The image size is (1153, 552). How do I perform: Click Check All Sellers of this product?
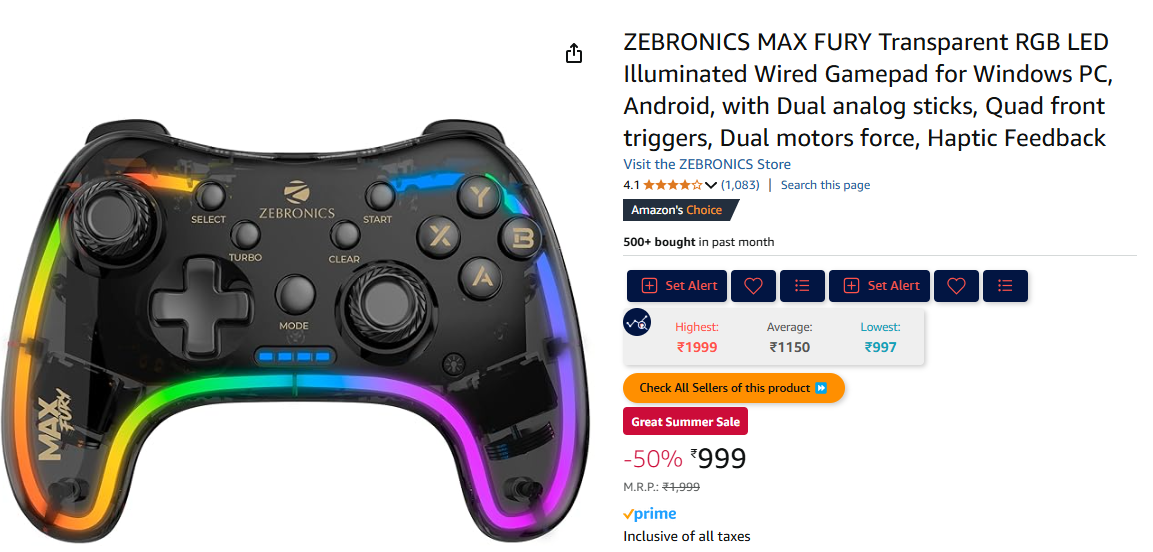click(x=734, y=388)
